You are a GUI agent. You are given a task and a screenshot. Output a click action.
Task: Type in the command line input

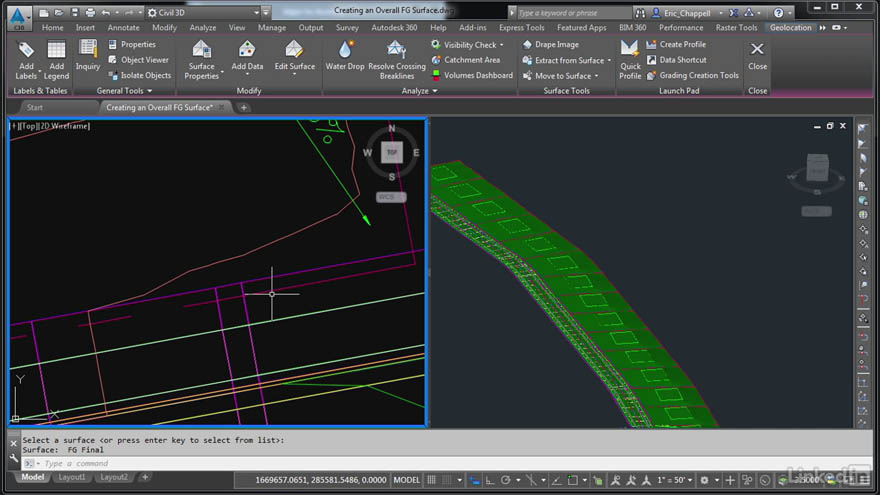tap(446, 464)
